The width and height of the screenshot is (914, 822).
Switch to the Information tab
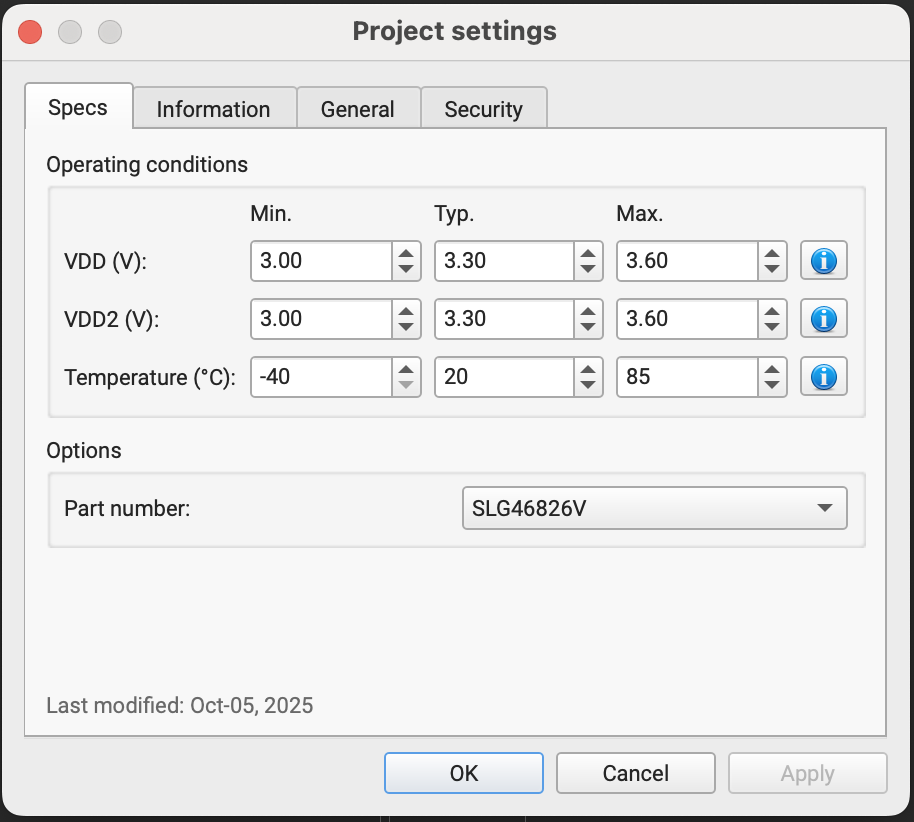[214, 108]
